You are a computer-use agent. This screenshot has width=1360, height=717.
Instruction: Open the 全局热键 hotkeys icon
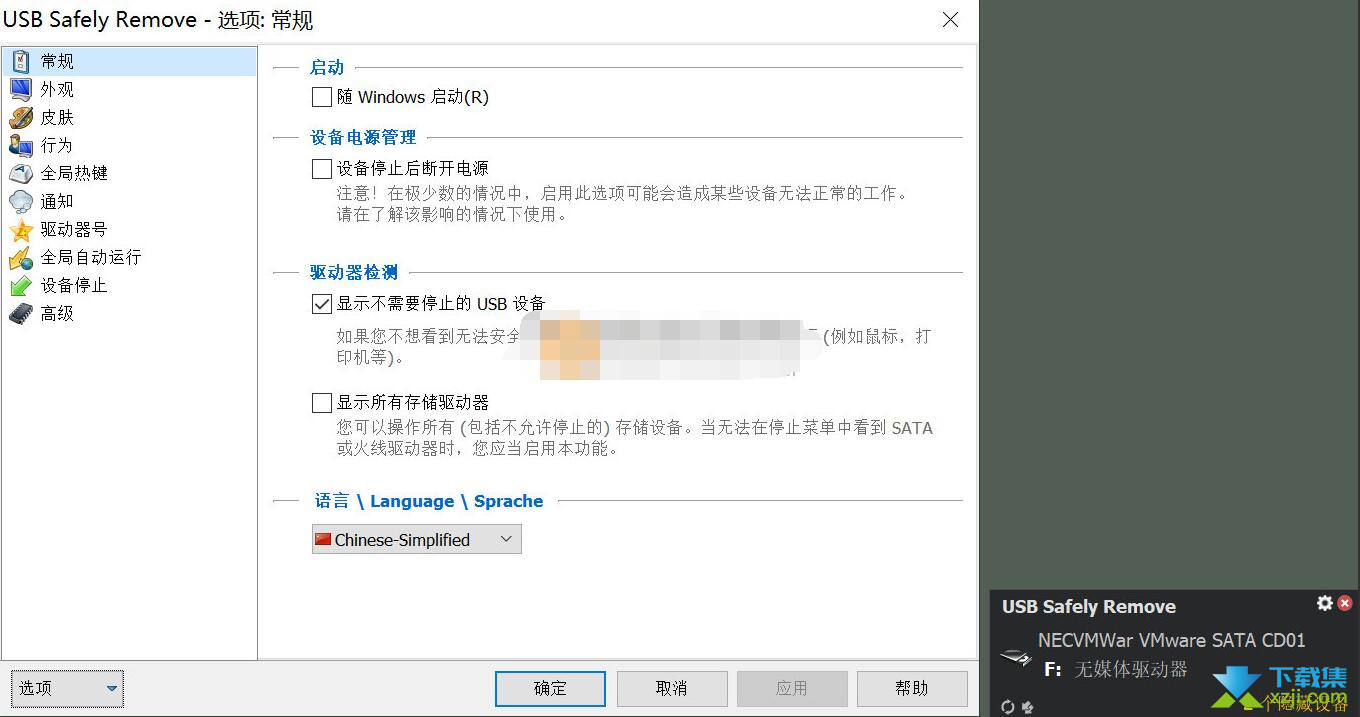pos(21,173)
